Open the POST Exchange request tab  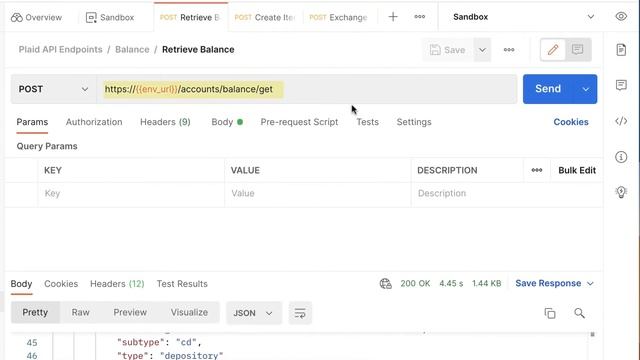tap(338, 18)
